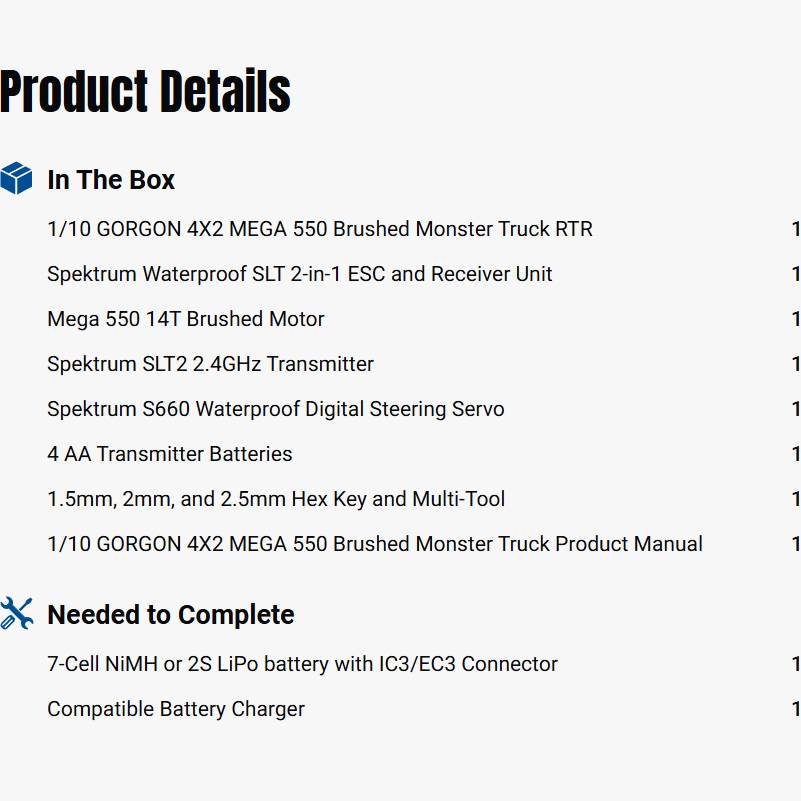Click the 4 AA Transmitter Batteries item

point(170,454)
